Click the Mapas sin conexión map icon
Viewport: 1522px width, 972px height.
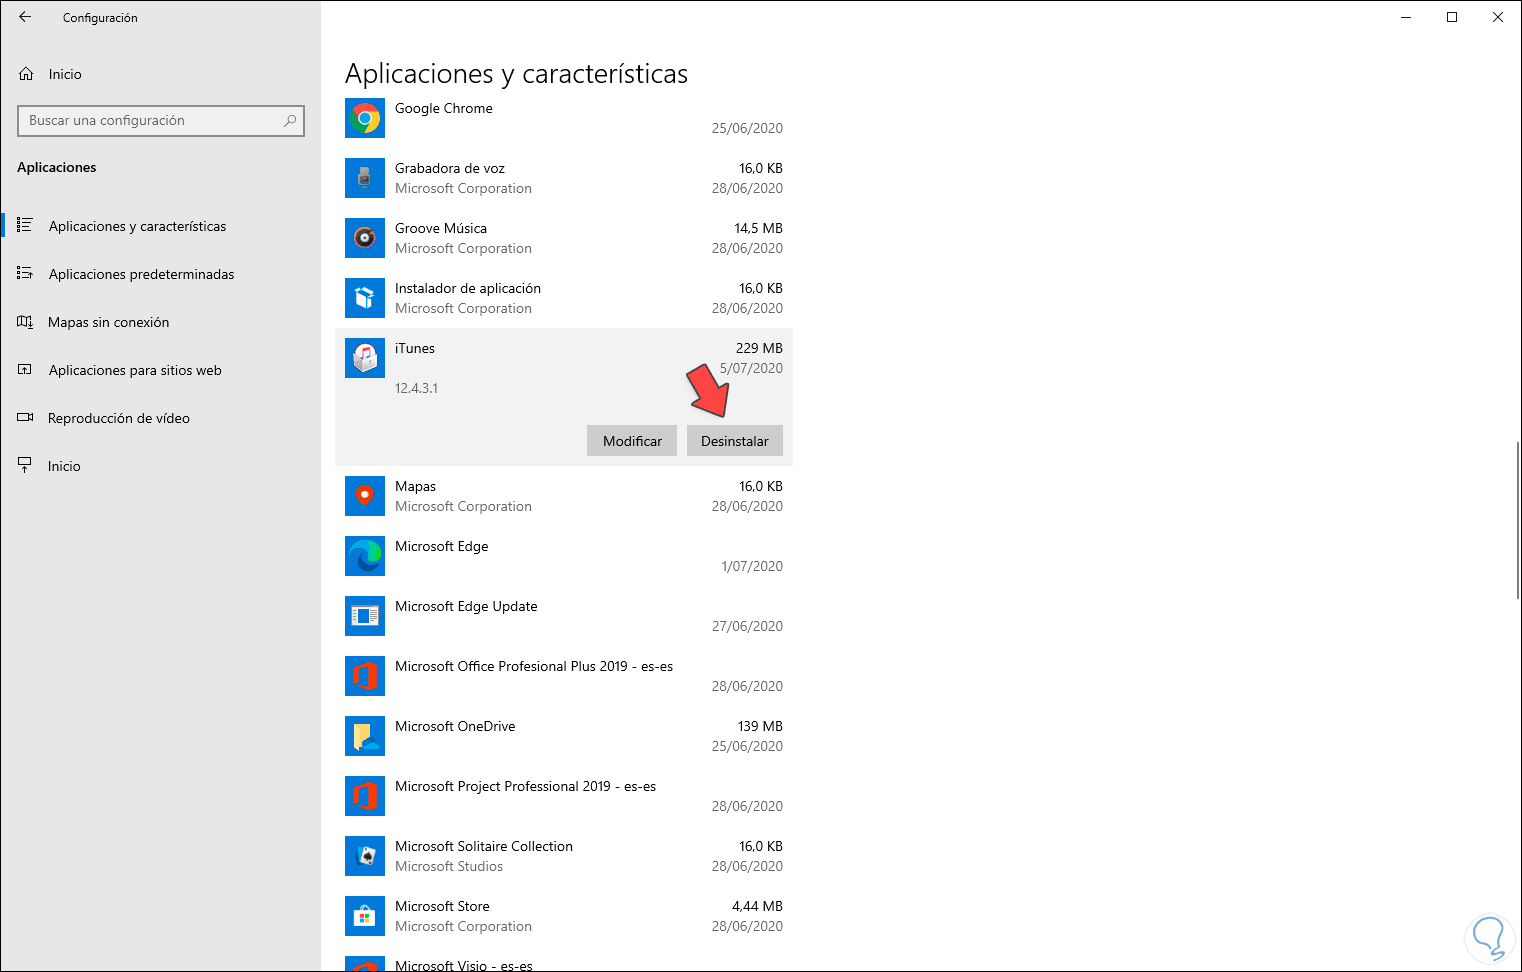click(25, 322)
